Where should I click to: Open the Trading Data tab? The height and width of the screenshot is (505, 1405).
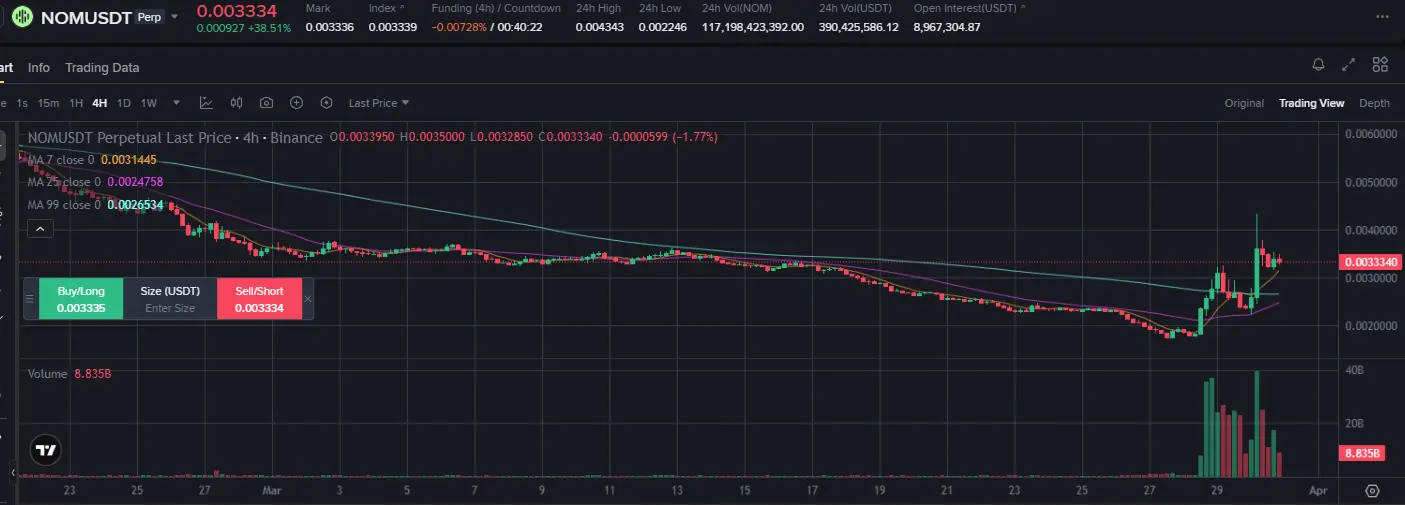point(102,68)
